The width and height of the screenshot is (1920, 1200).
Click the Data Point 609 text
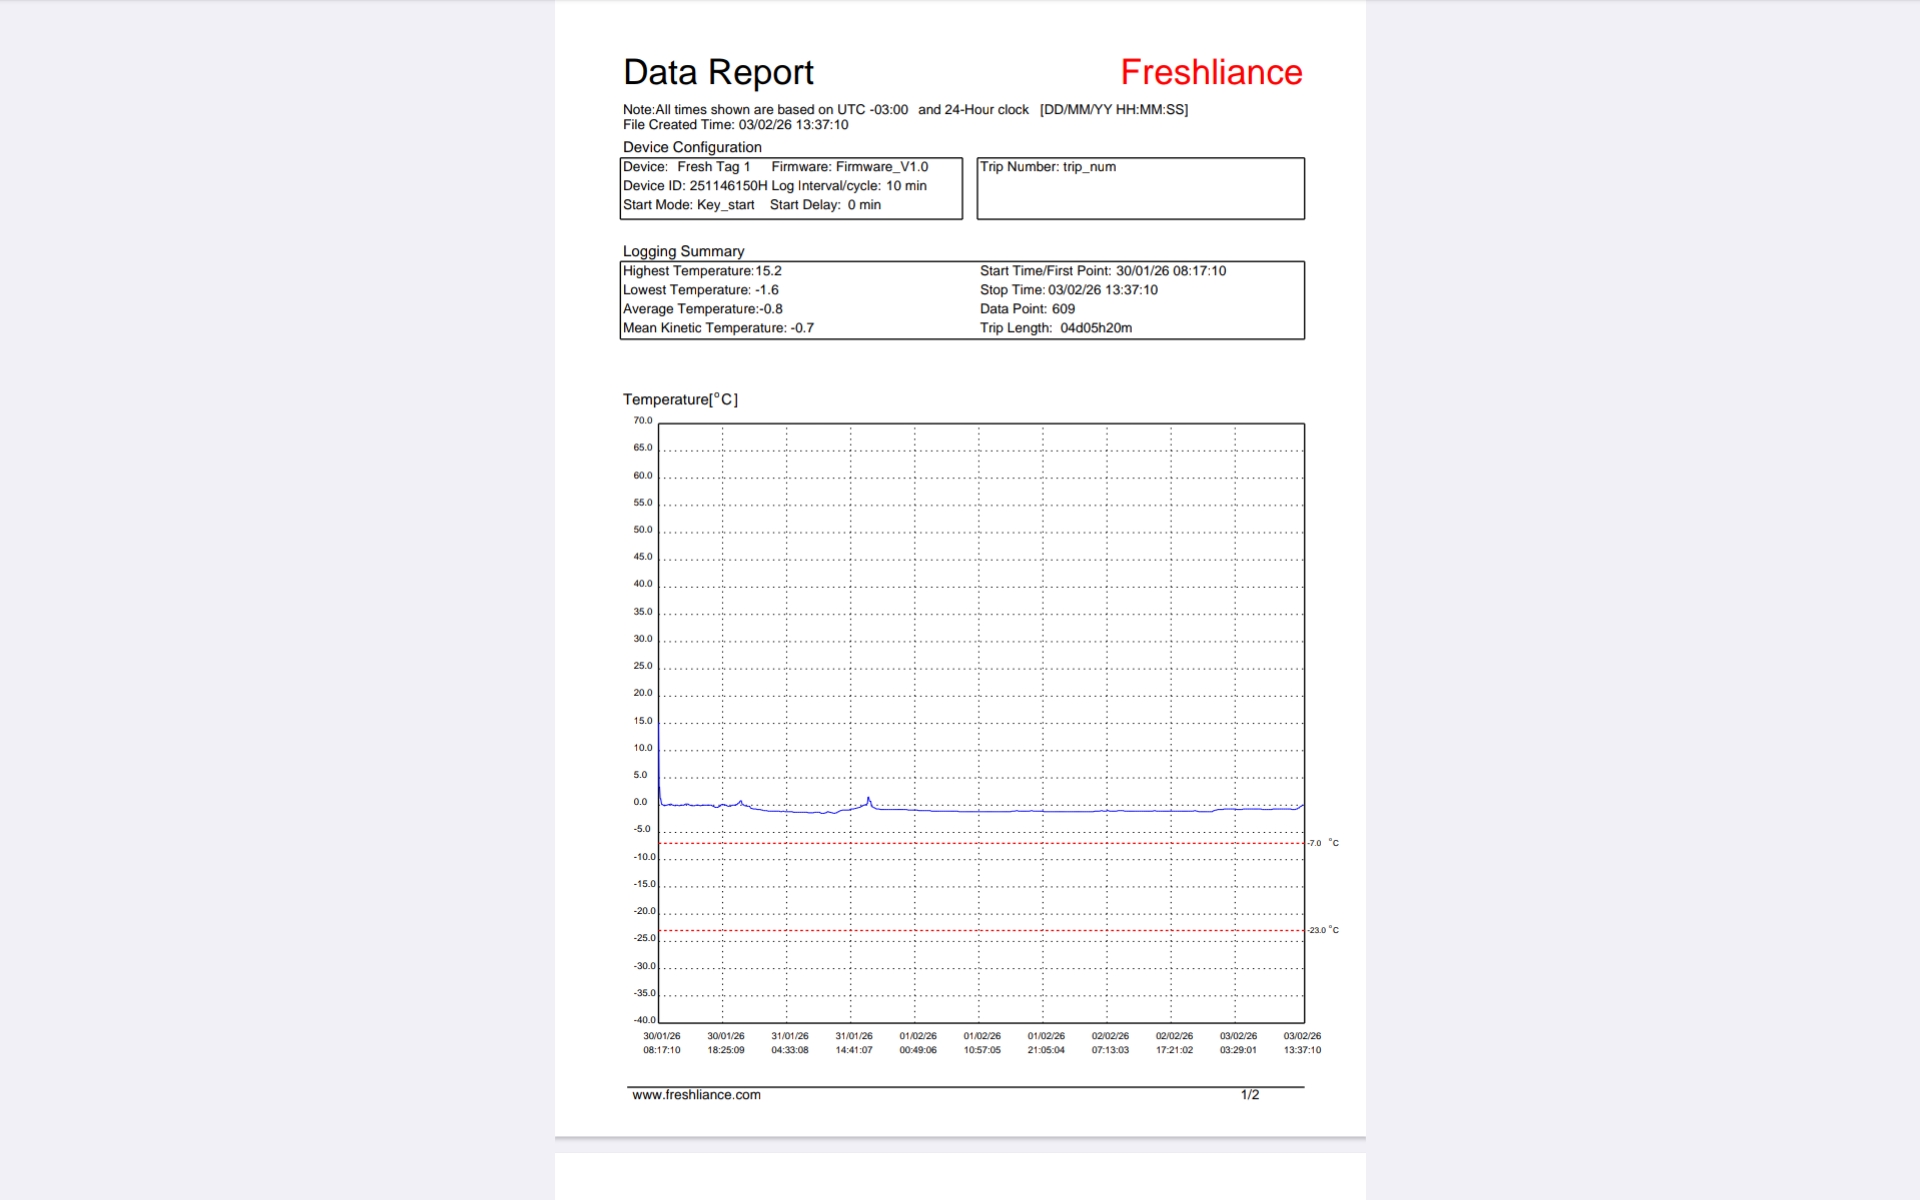click(x=1027, y=309)
